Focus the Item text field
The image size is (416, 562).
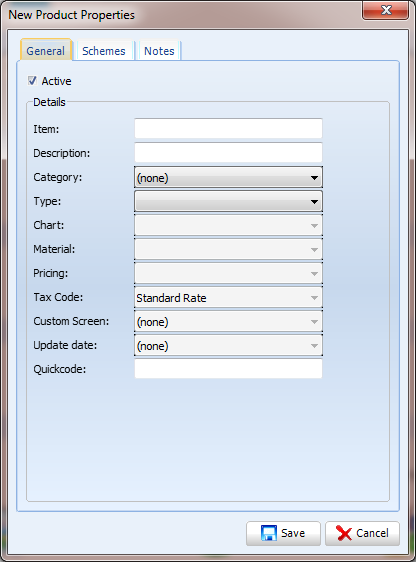(228, 128)
